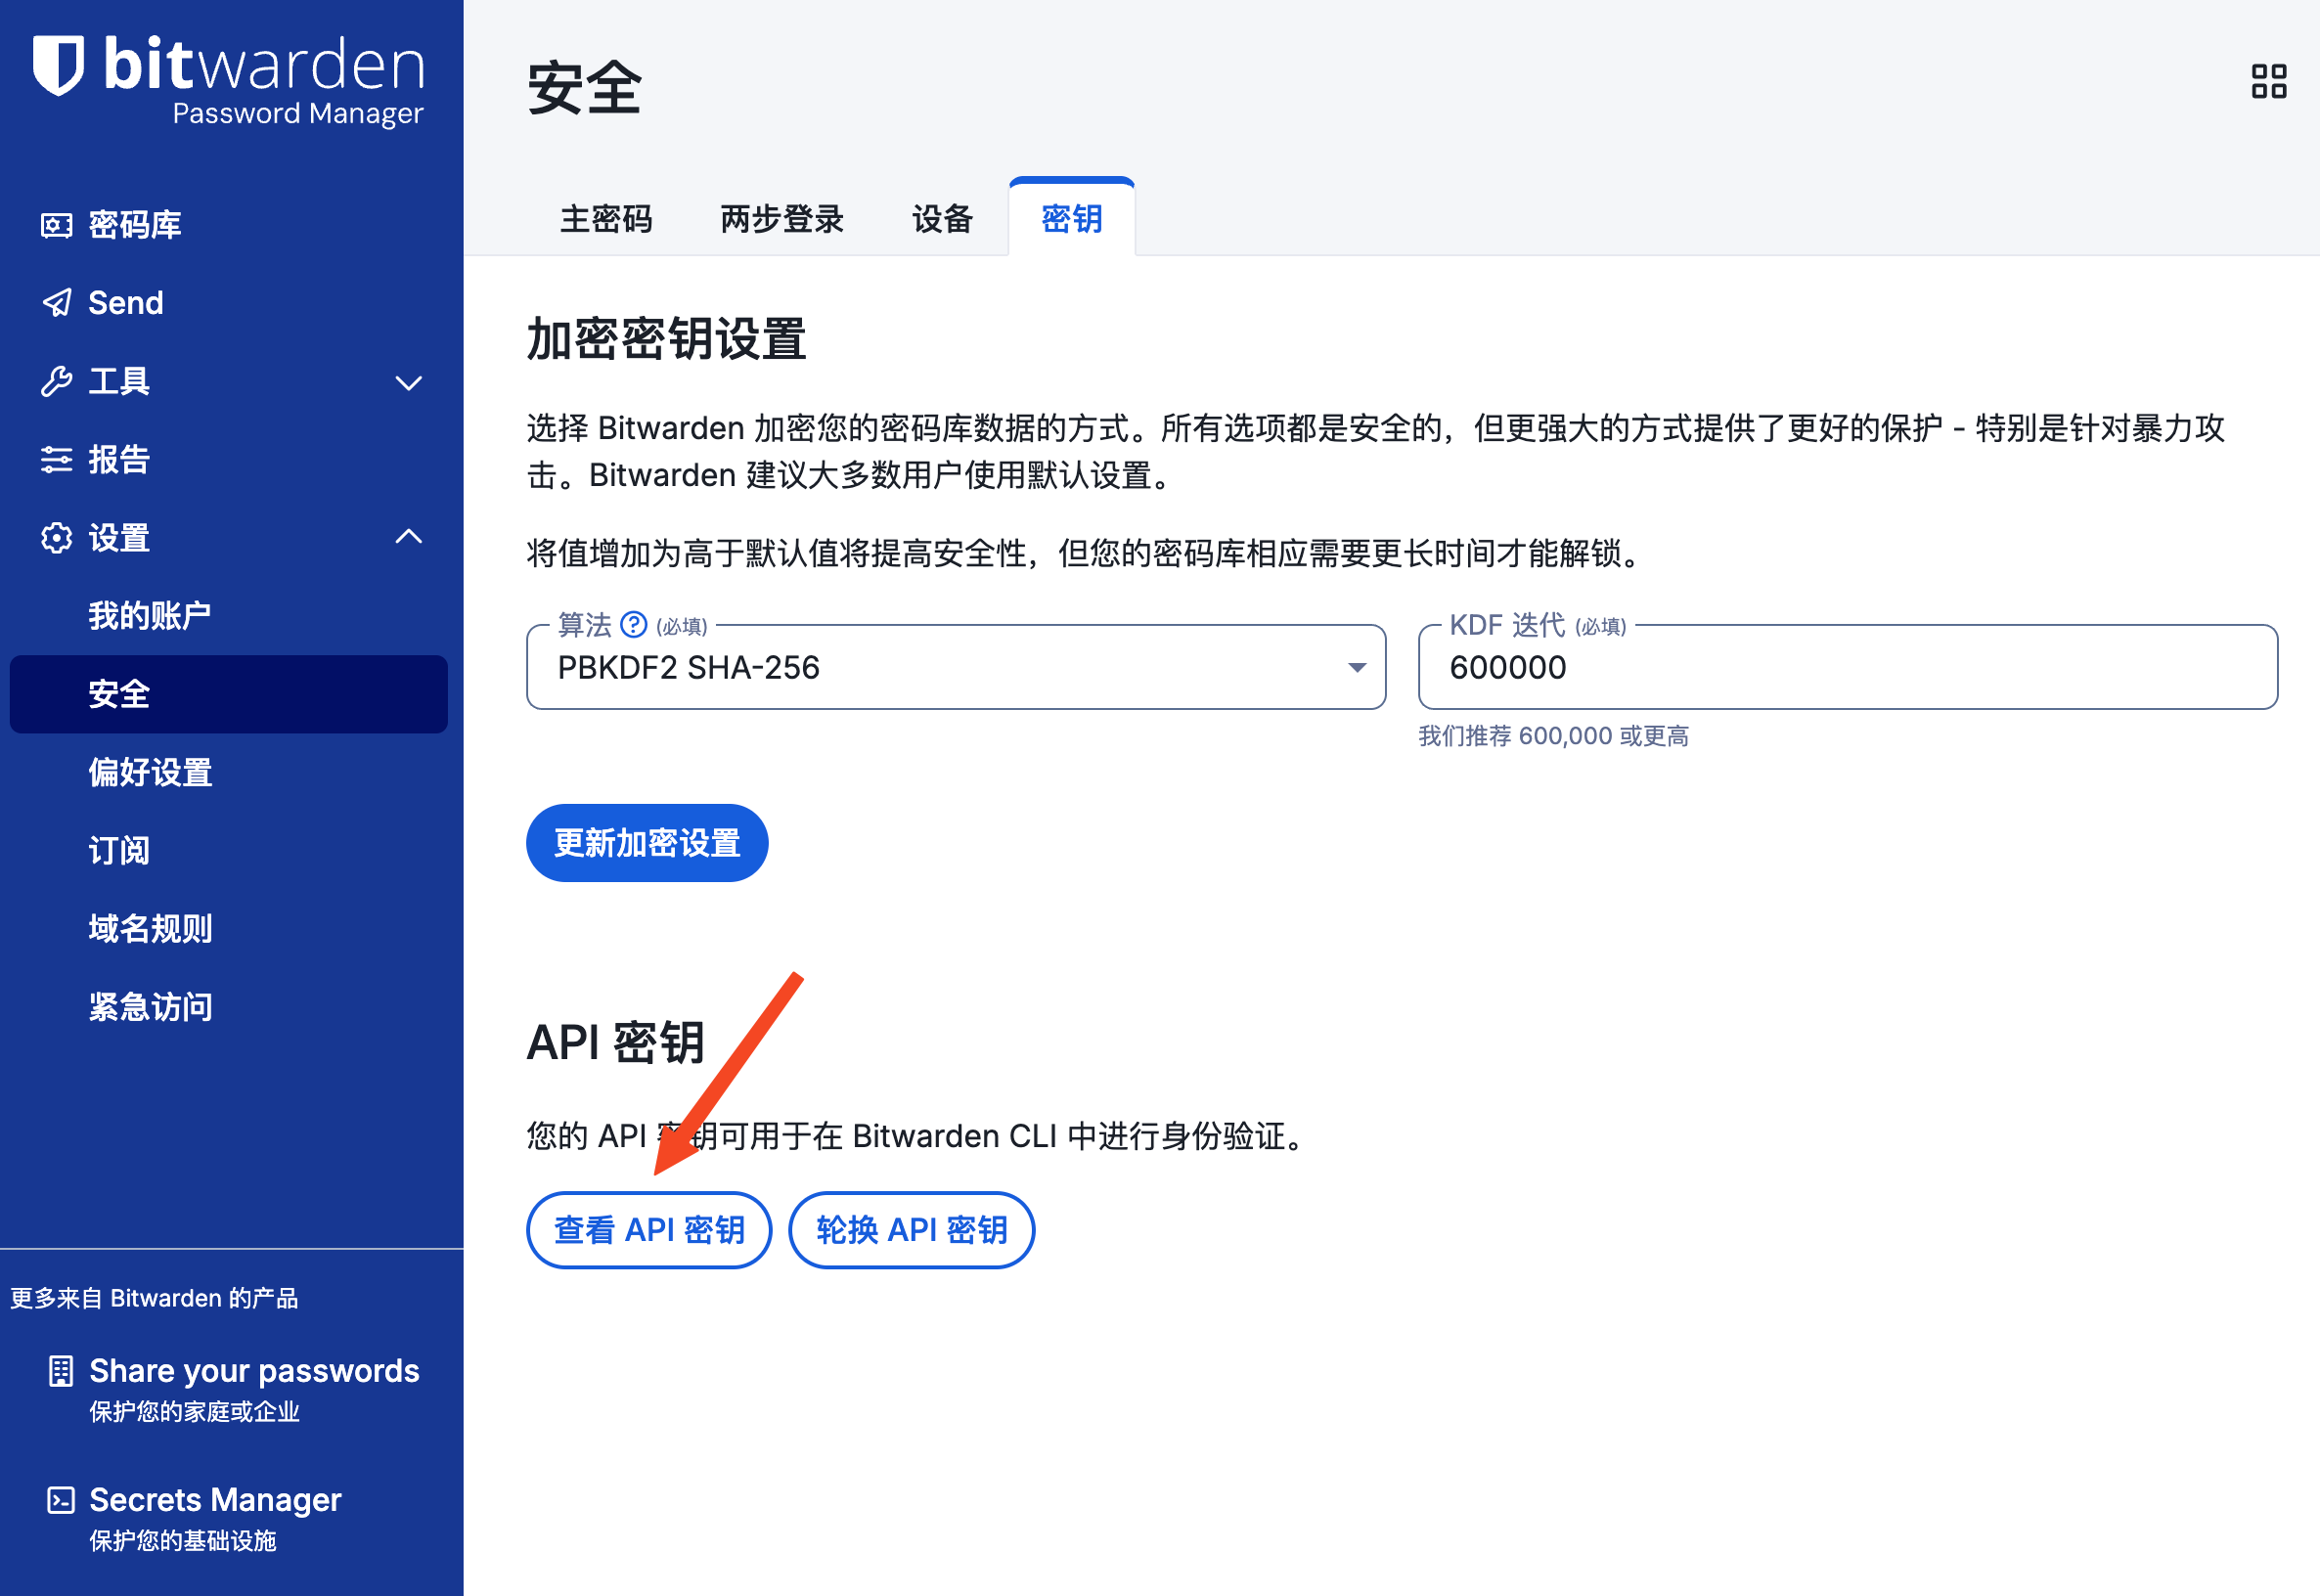Click the 轮换 API 密钥 button
The height and width of the screenshot is (1596, 2320).
point(912,1230)
